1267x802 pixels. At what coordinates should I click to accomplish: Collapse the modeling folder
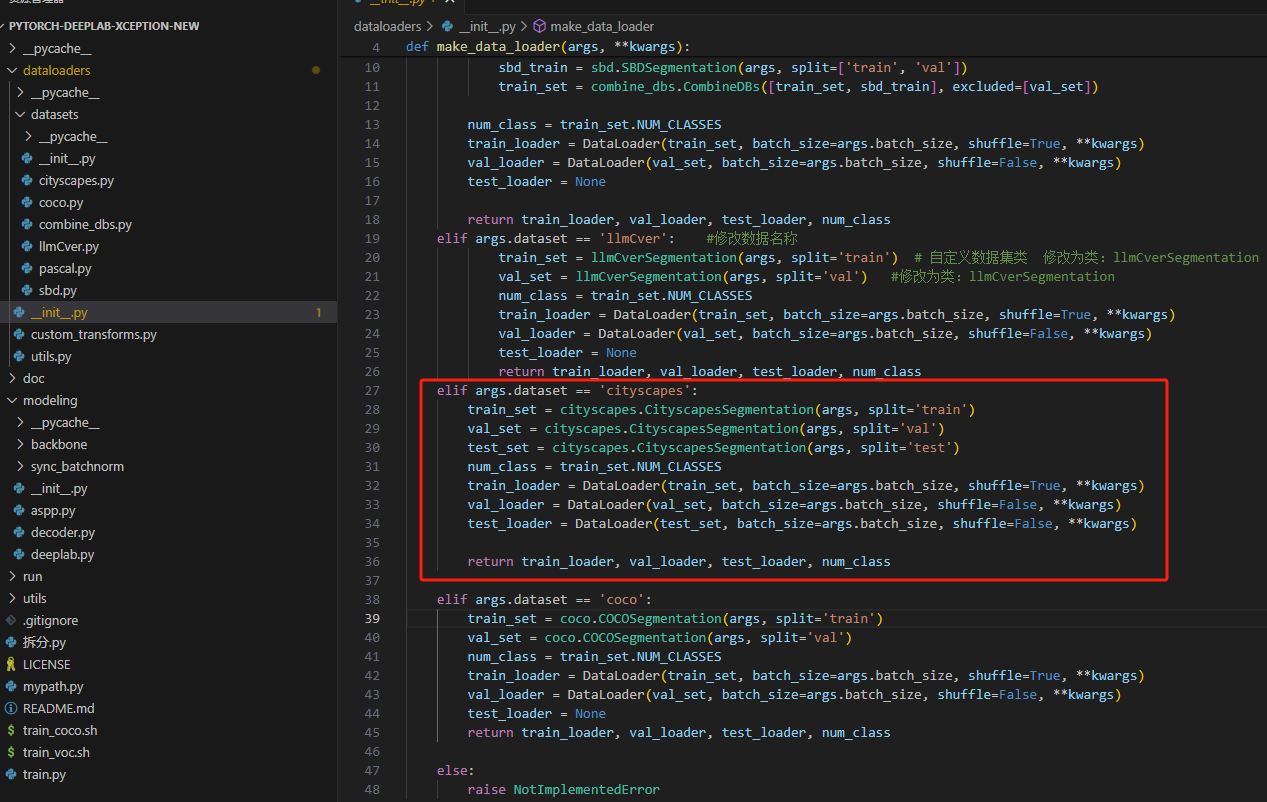12,401
